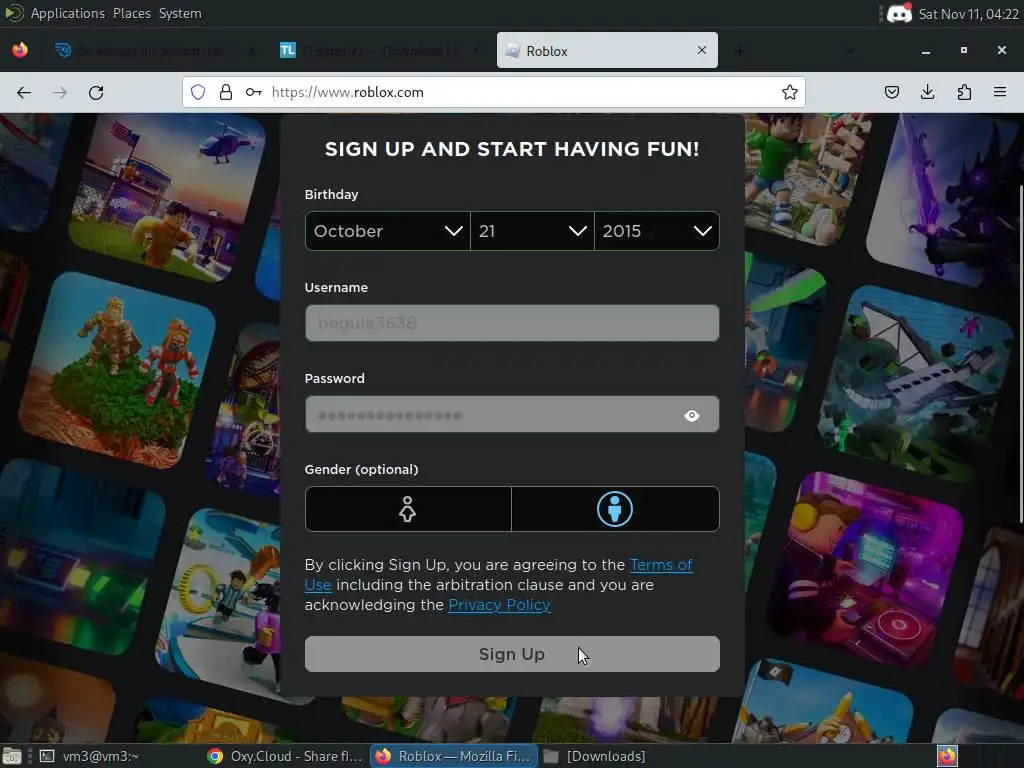Toggle password visibility eye icon
This screenshot has width=1024, height=768.
[x=692, y=415]
